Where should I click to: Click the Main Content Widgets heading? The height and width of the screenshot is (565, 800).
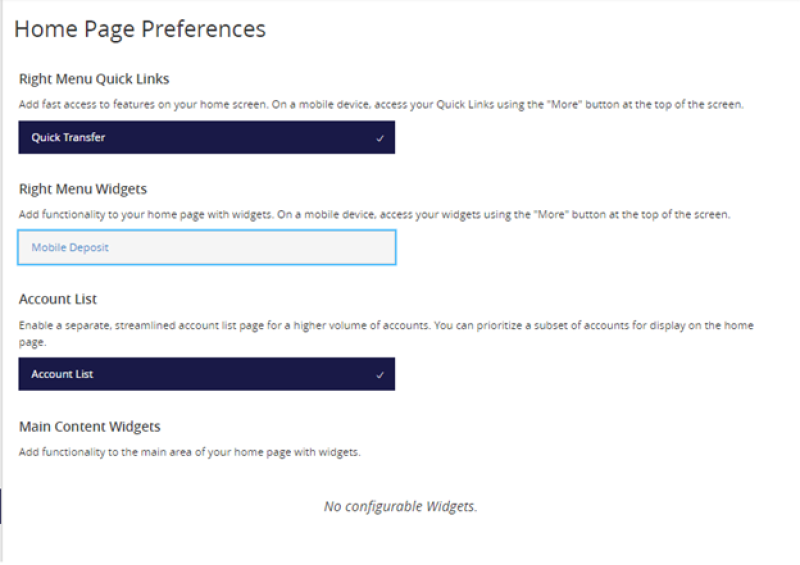(90, 427)
